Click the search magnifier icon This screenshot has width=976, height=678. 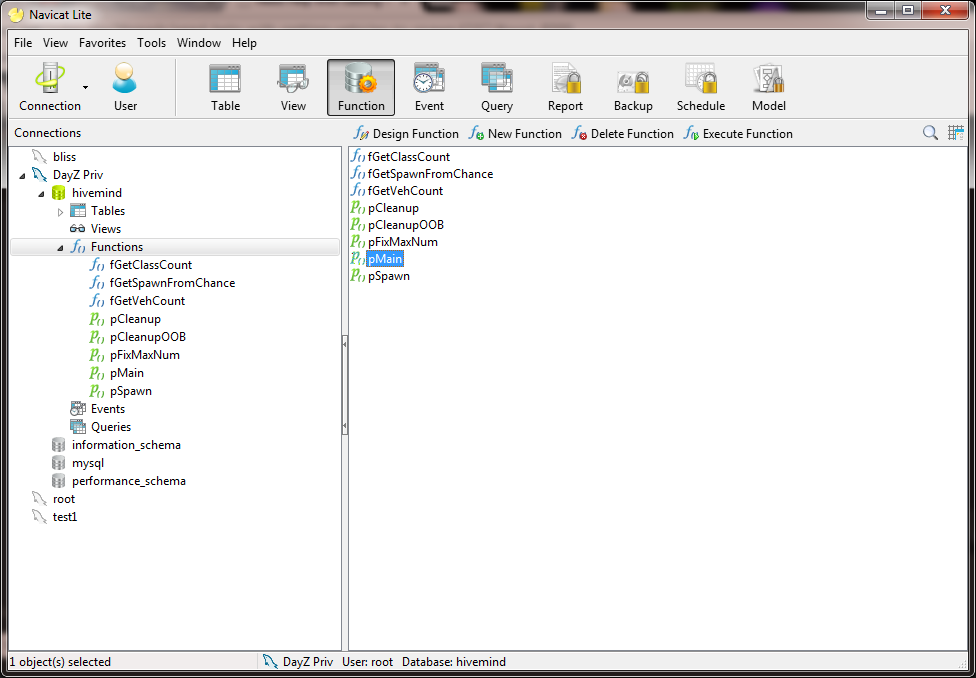[x=930, y=133]
